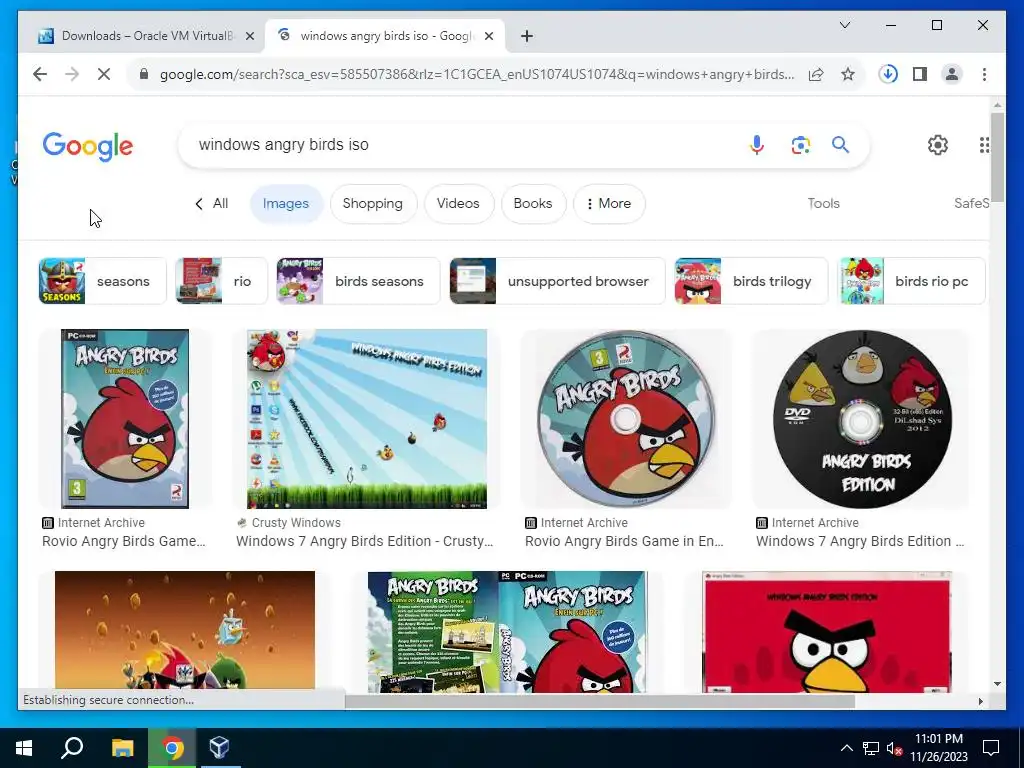This screenshot has width=1024, height=768.
Task: Open the Angry Birds game disc image
Action: click(x=626, y=419)
